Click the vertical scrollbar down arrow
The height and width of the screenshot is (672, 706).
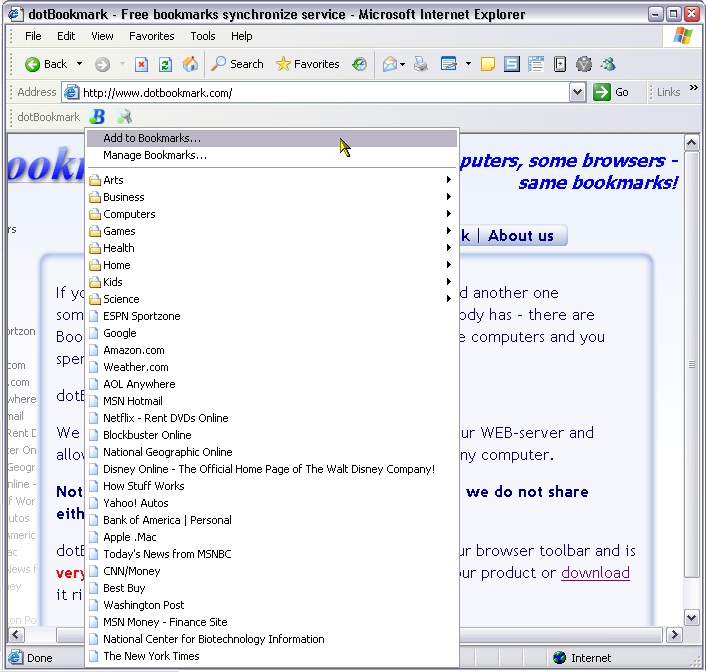pos(692,618)
